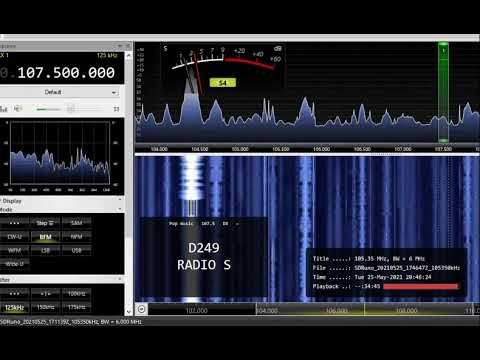The width and height of the screenshot is (480, 360).
Task: Click the round reset icon left of frequency band bar
Action: pyautogui.click(x=141, y=309)
